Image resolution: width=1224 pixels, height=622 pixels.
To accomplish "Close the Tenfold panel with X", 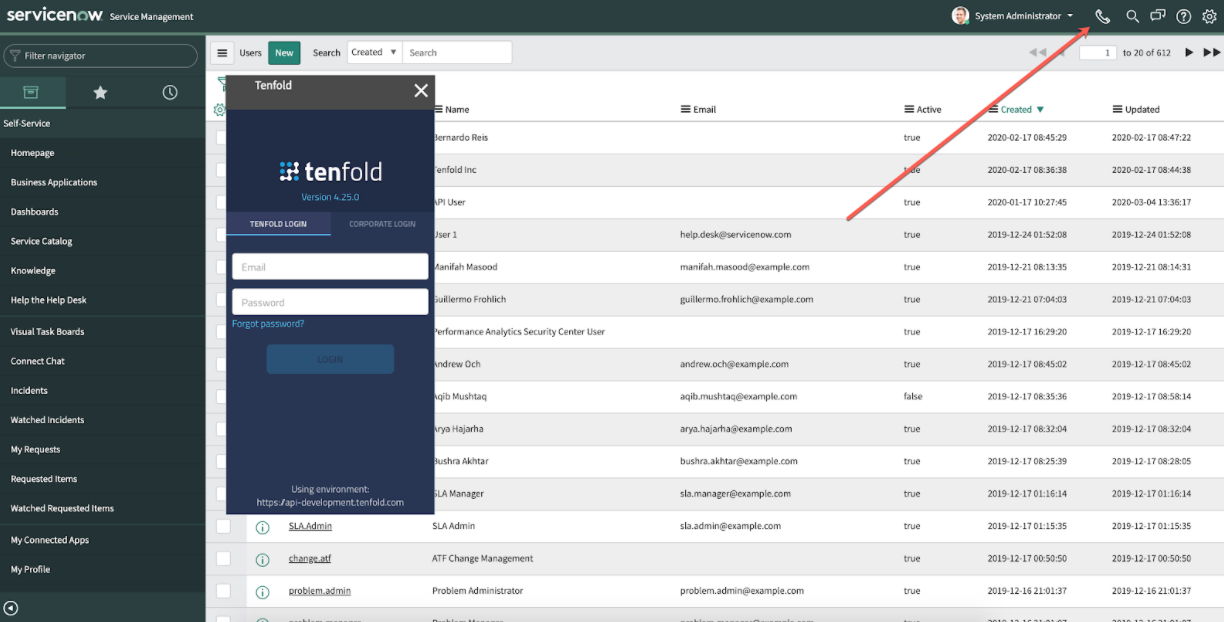I will pyautogui.click(x=421, y=90).
